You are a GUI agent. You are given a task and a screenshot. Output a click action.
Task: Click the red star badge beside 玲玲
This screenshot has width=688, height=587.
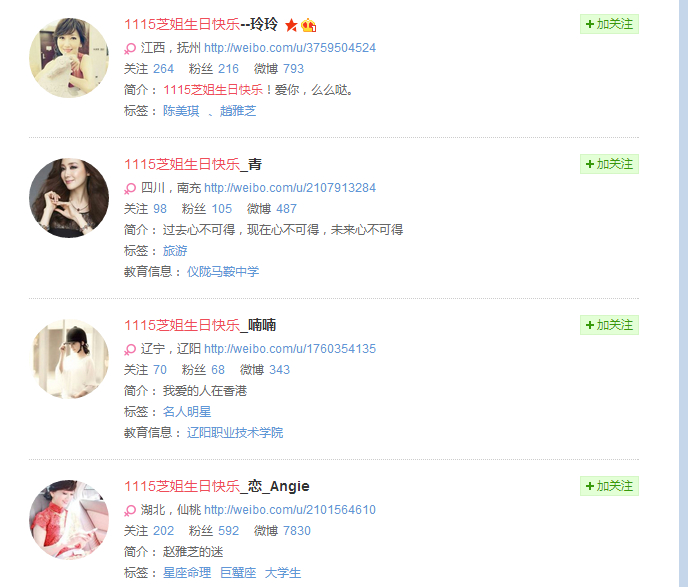click(291, 25)
